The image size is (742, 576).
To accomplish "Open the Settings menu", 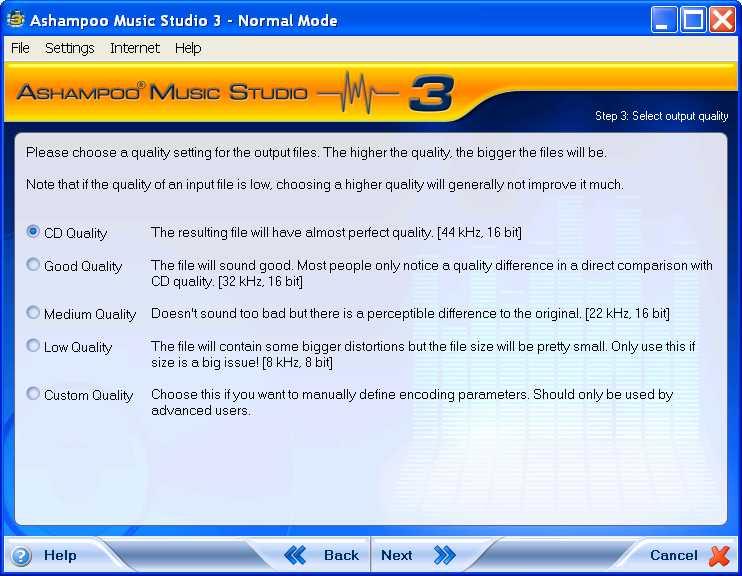I will click(69, 48).
